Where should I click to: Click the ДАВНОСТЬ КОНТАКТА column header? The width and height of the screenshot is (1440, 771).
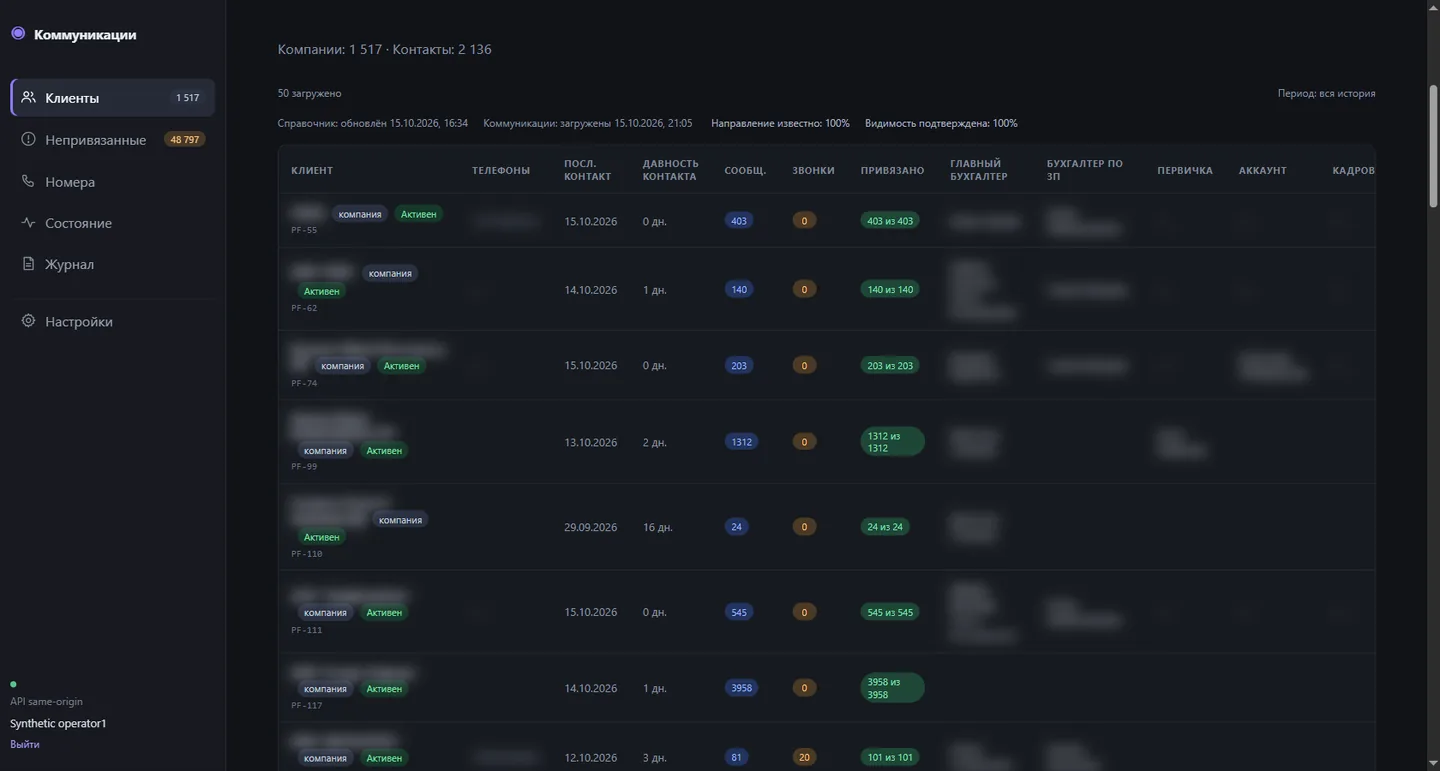click(x=671, y=170)
